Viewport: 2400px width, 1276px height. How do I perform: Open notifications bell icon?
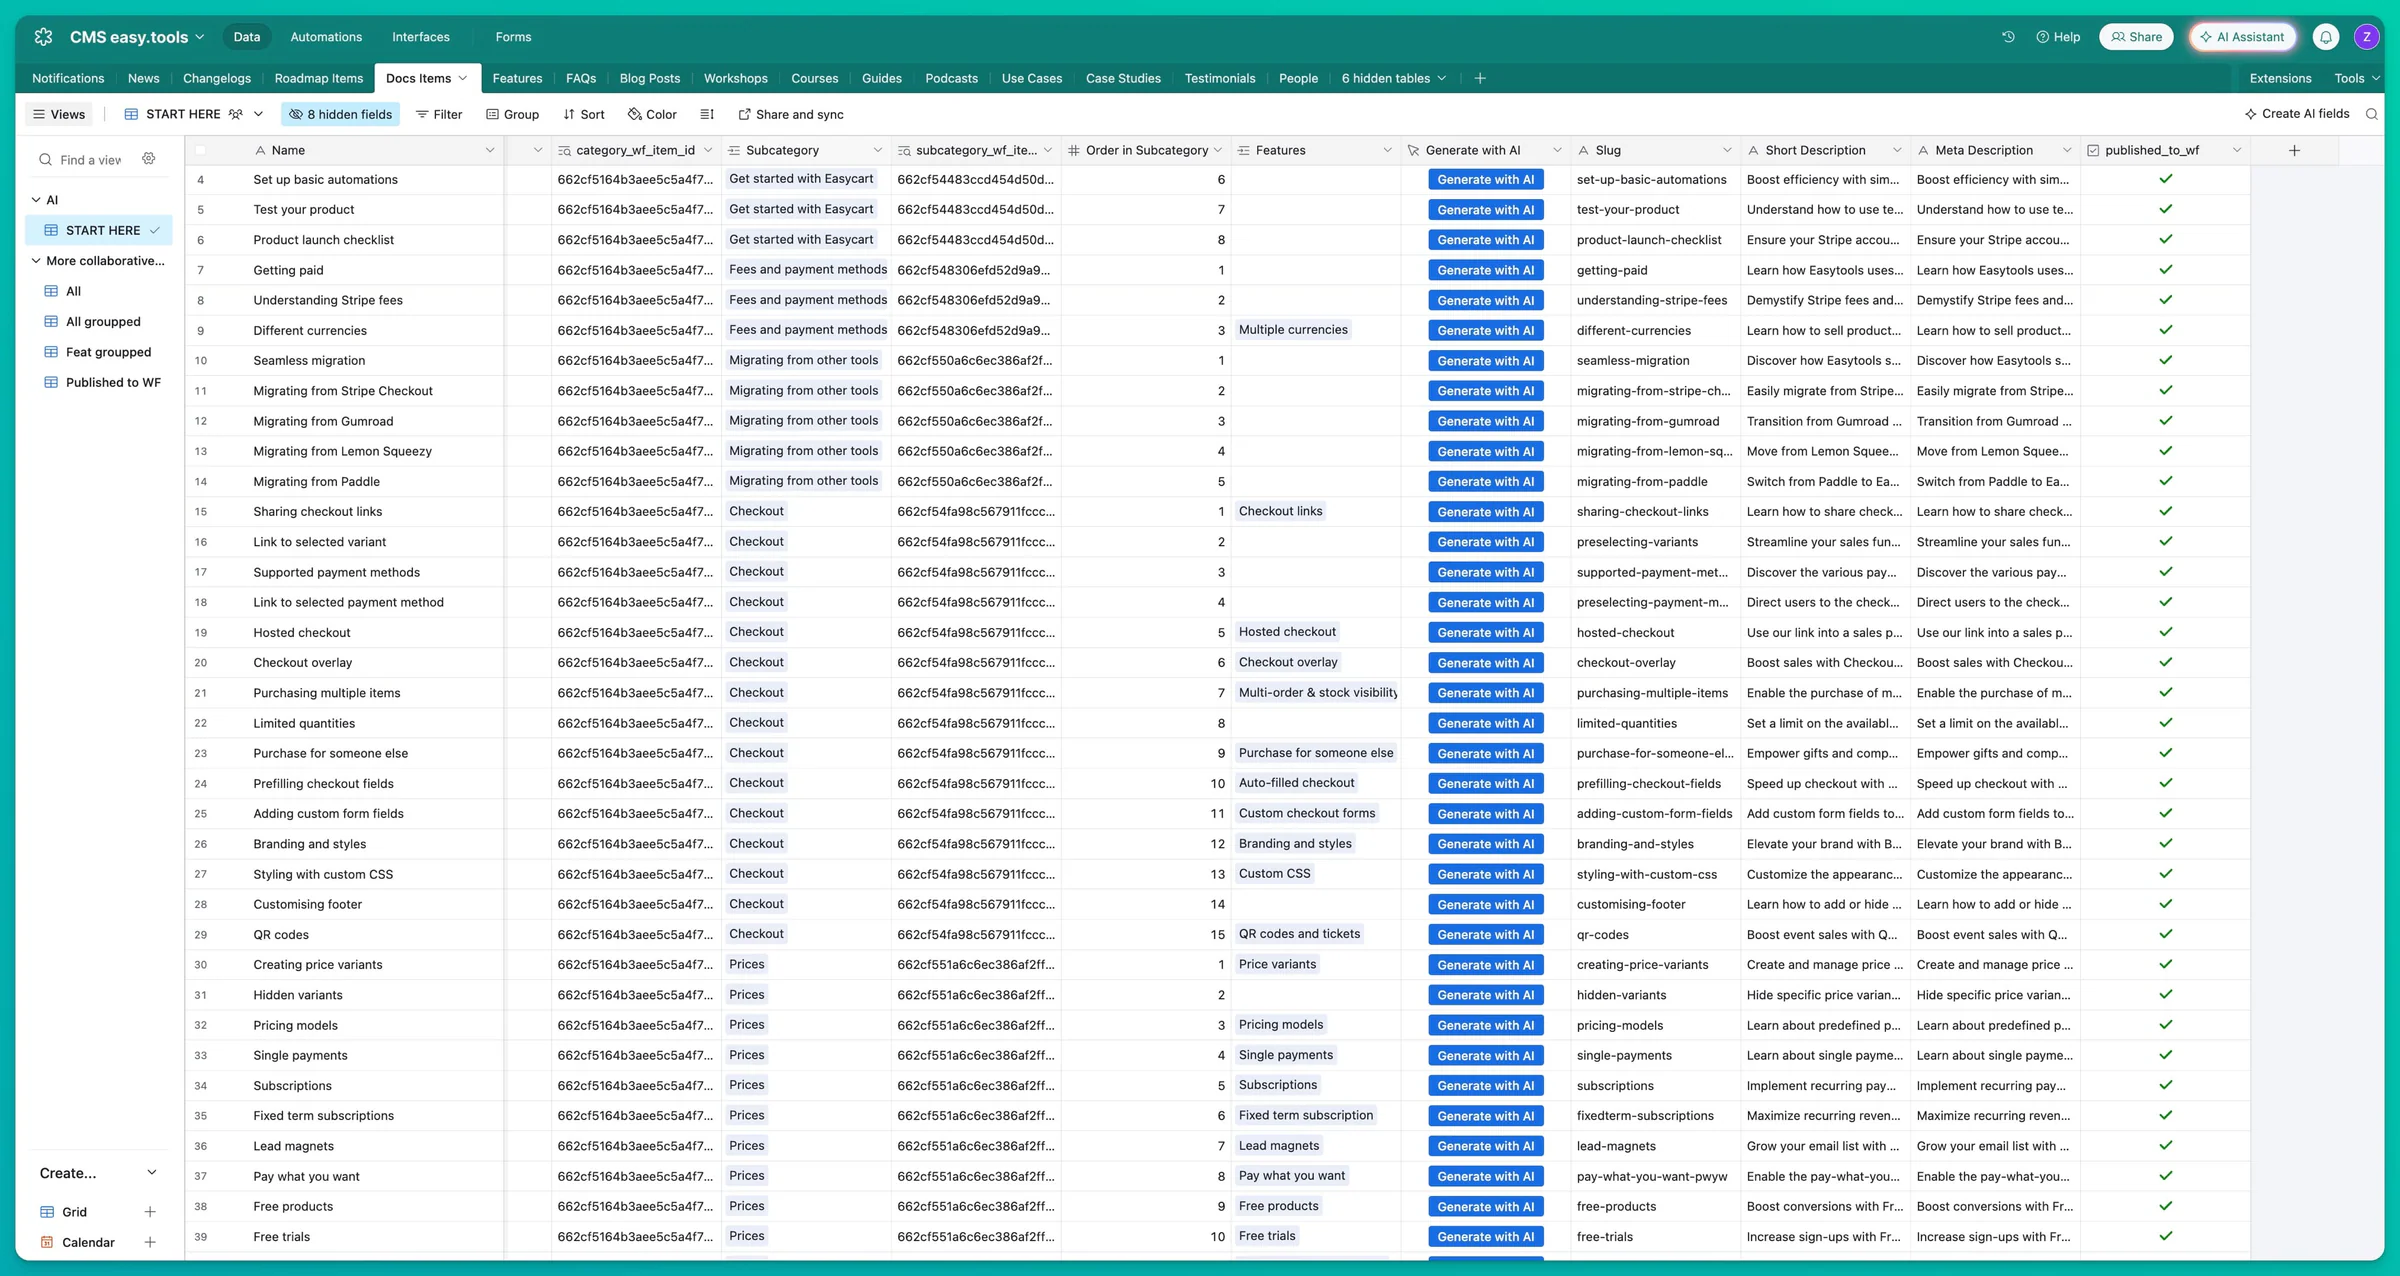tap(2326, 37)
